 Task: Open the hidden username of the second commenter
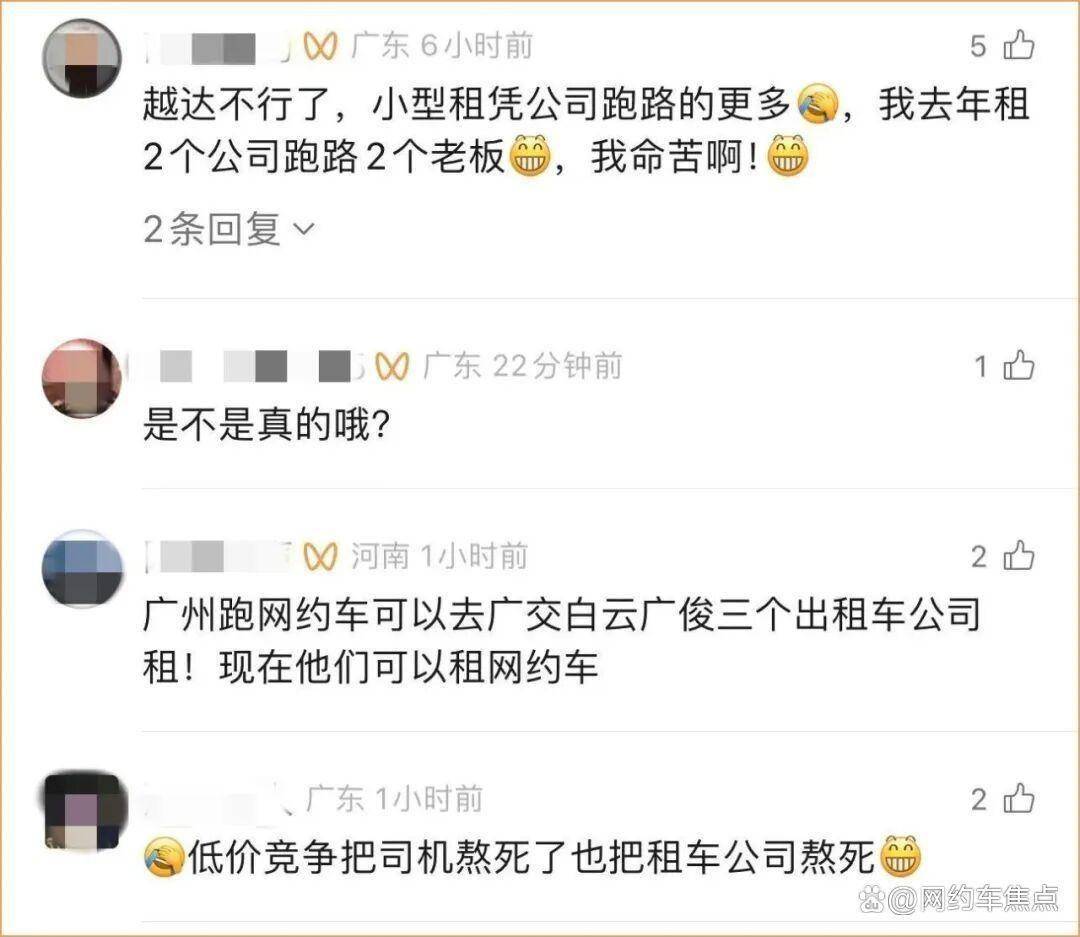(255, 367)
